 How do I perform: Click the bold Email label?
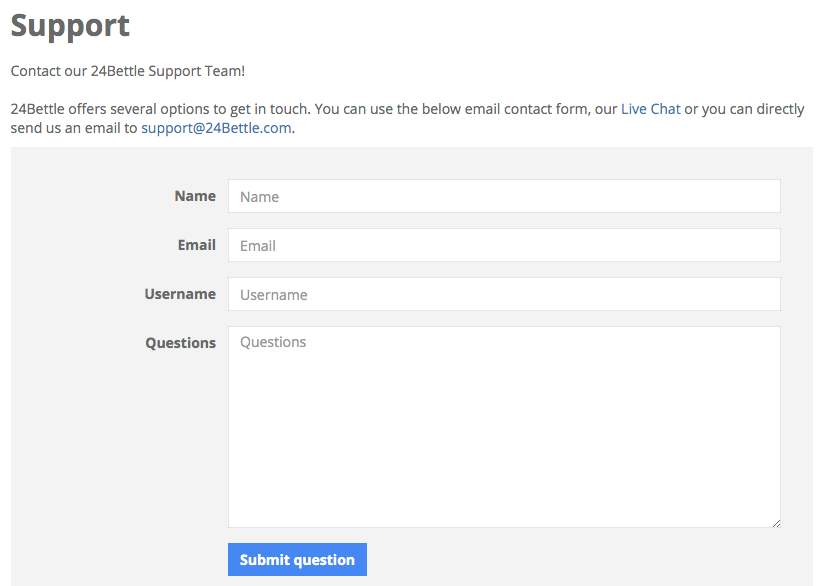coord(197,245)
